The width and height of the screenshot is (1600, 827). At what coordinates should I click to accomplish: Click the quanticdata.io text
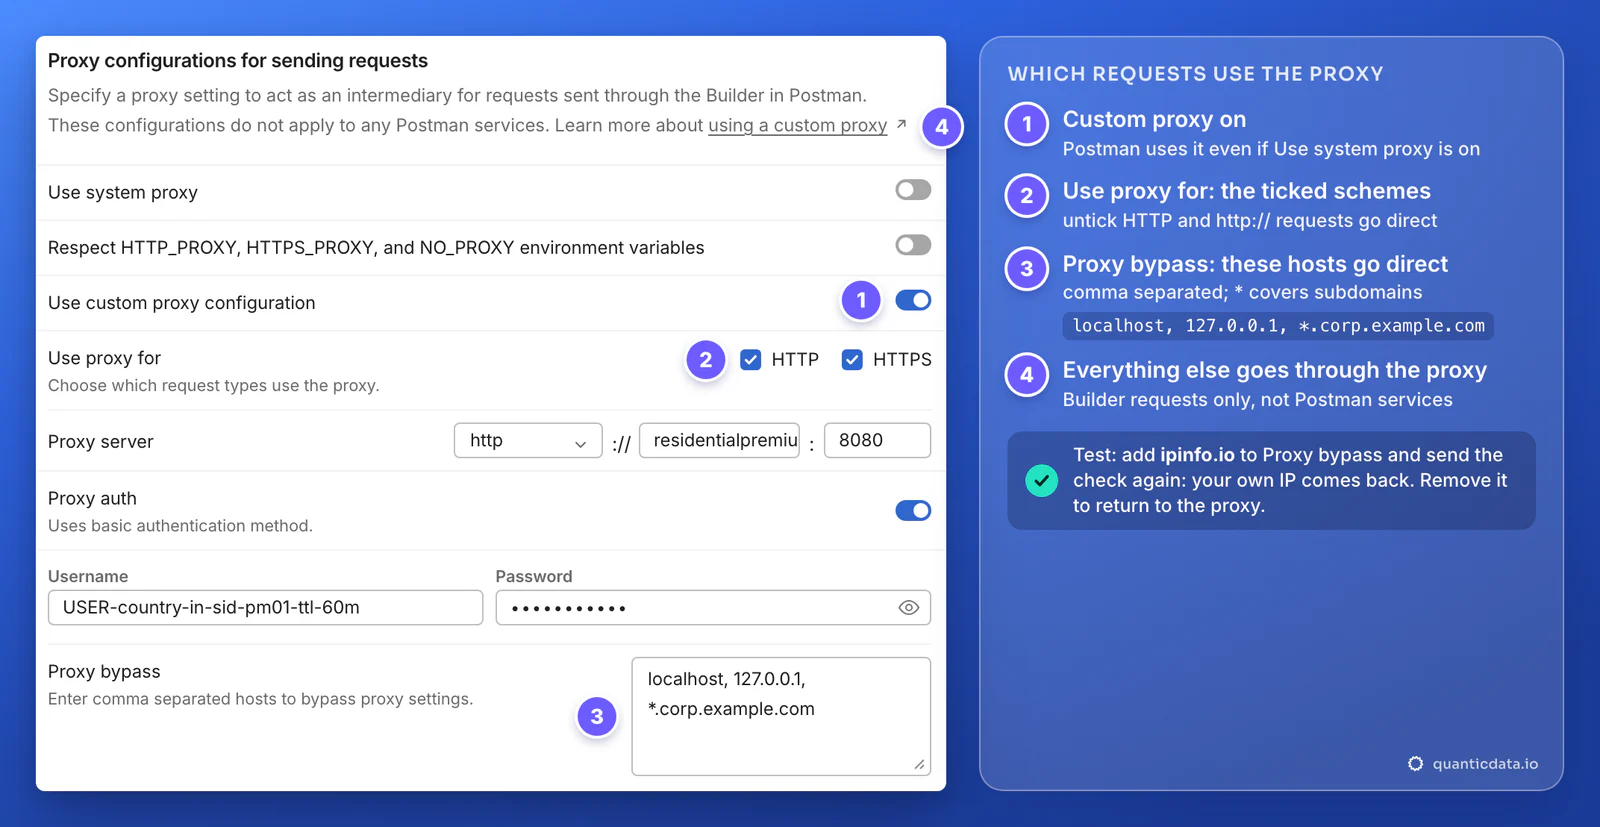tap(1485, 764)
